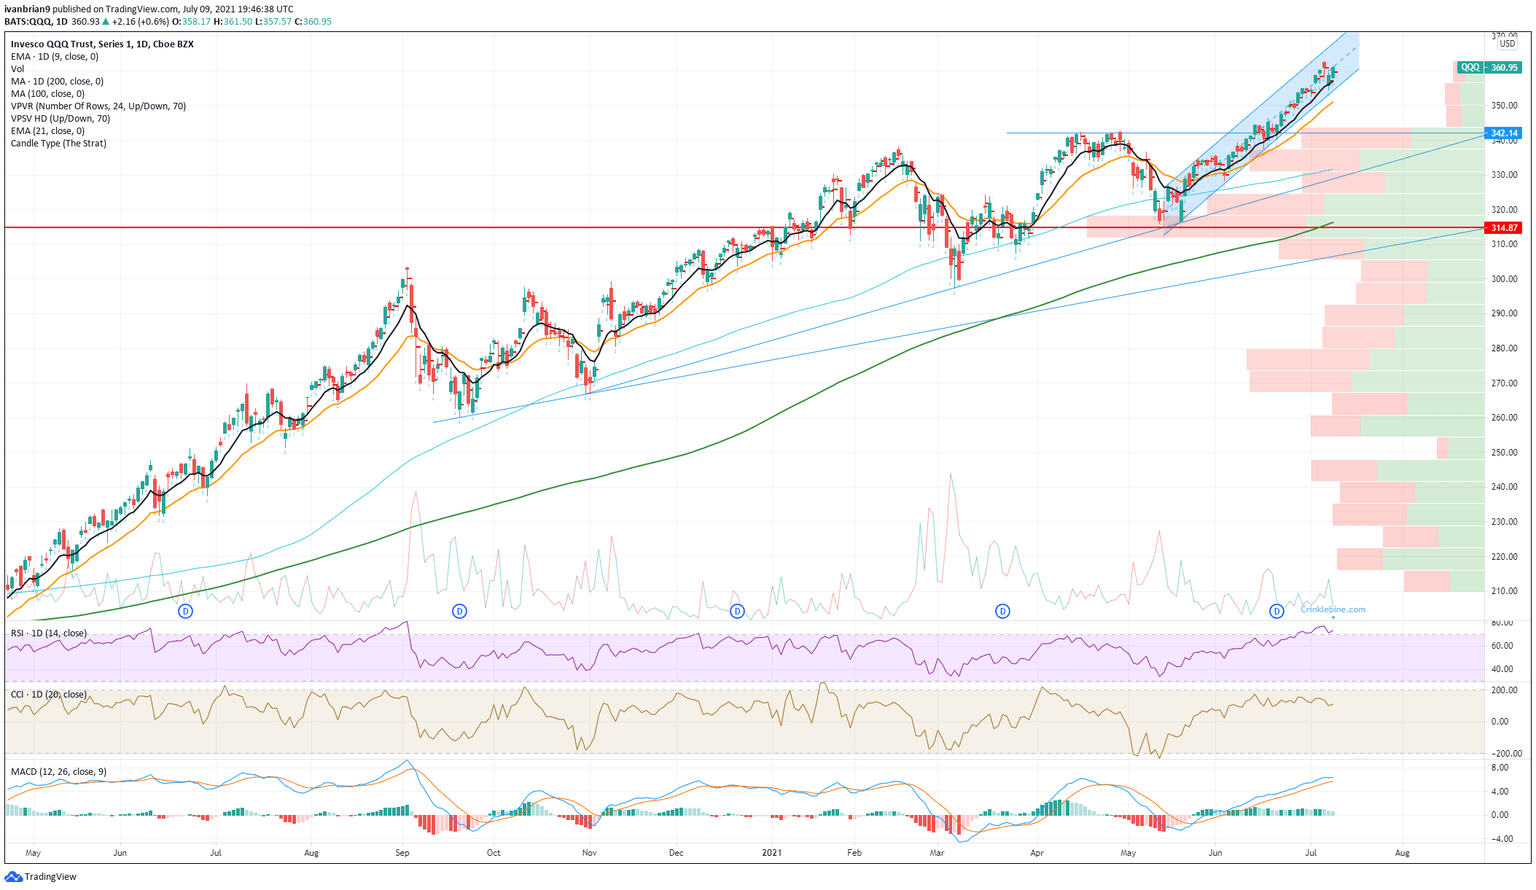Image resolution: width=1536 pixels, height=890 pixels.
Task: Click the Nov label on time axis
Action: (589, 853)
